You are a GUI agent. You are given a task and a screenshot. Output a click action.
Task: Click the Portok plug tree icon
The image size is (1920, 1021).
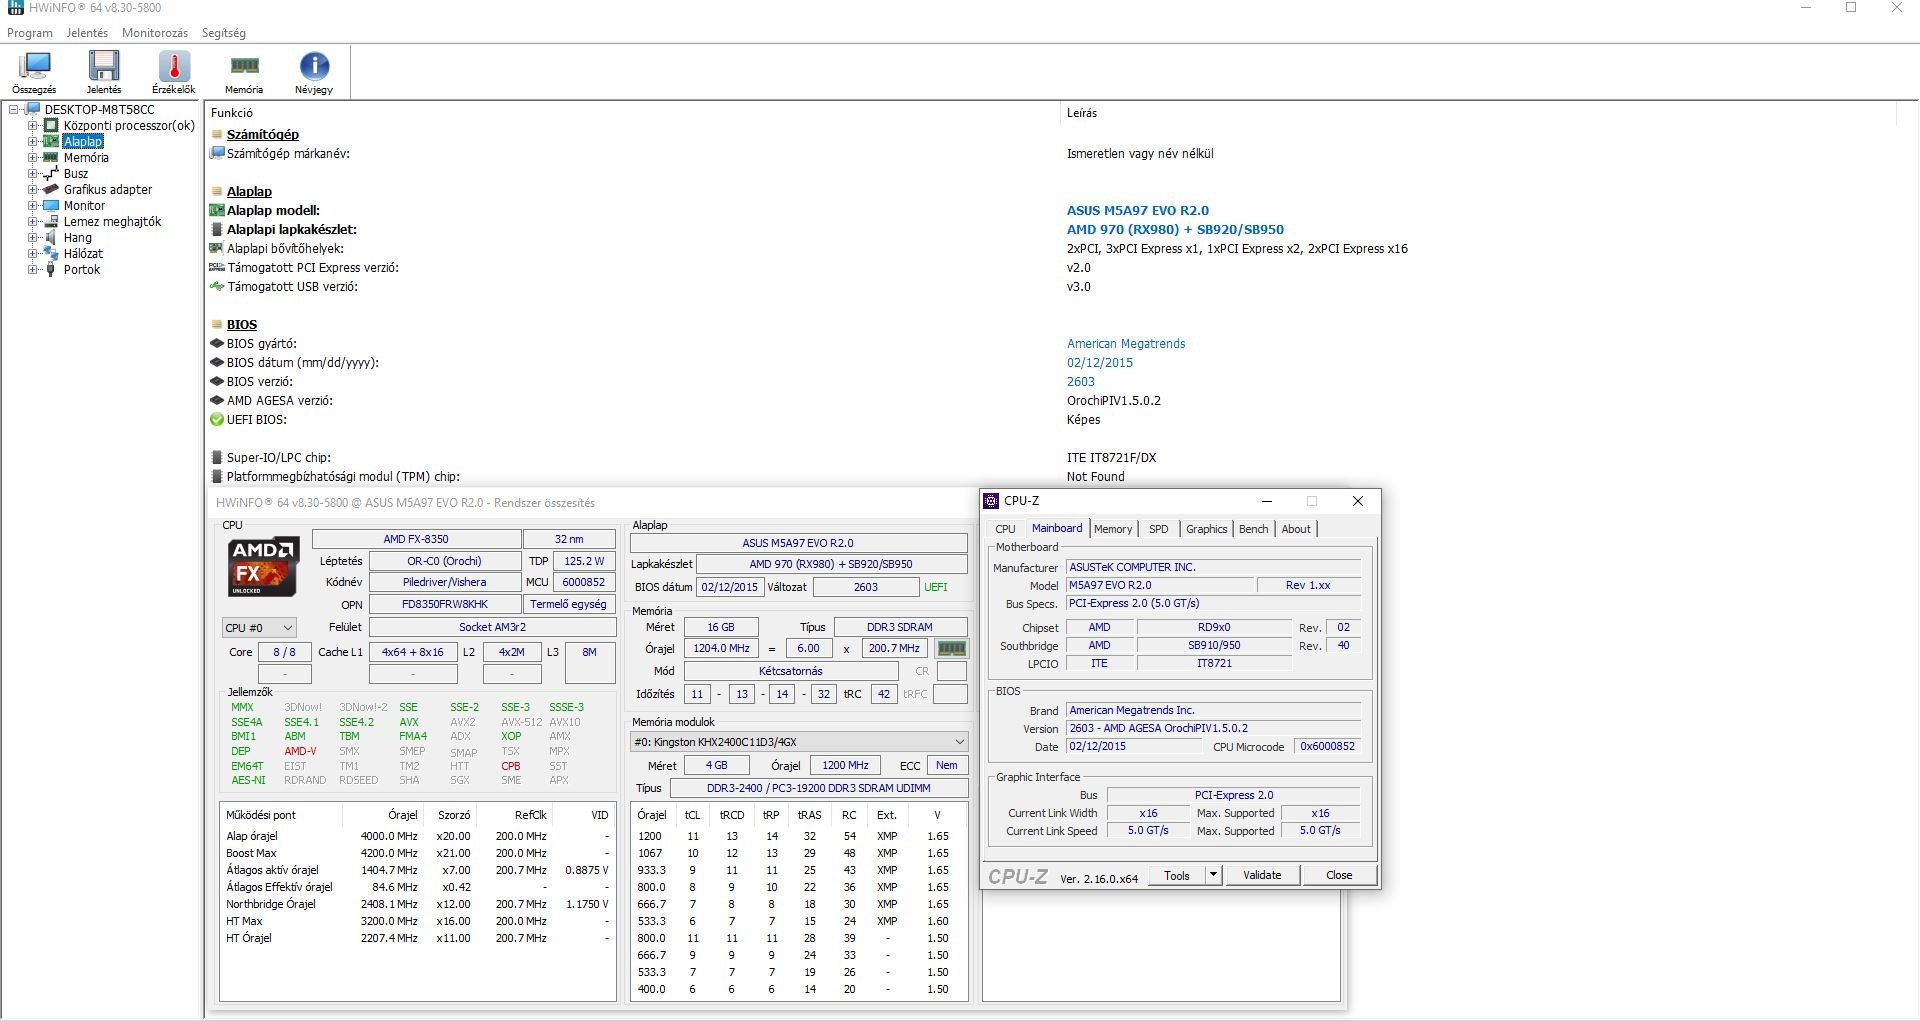click(51, 270)
